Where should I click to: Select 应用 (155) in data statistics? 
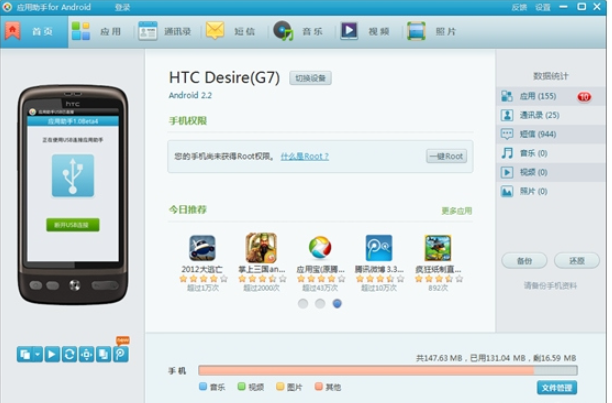pos(551,96)
